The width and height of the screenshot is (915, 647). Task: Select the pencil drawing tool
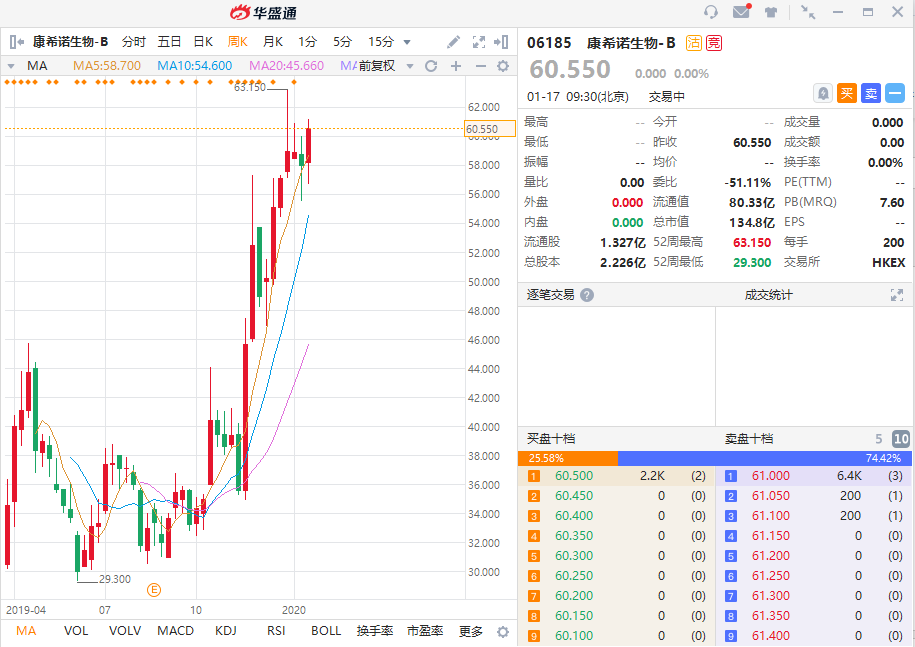(x=453, y=42)
